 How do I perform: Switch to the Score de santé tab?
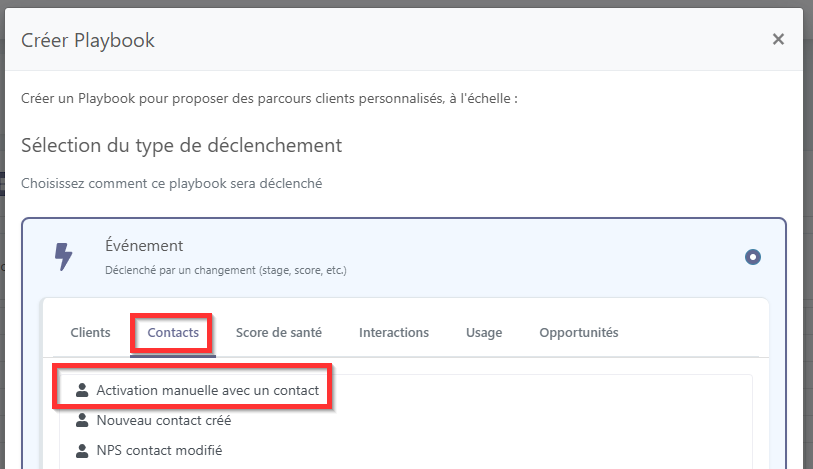click(279, 333)
